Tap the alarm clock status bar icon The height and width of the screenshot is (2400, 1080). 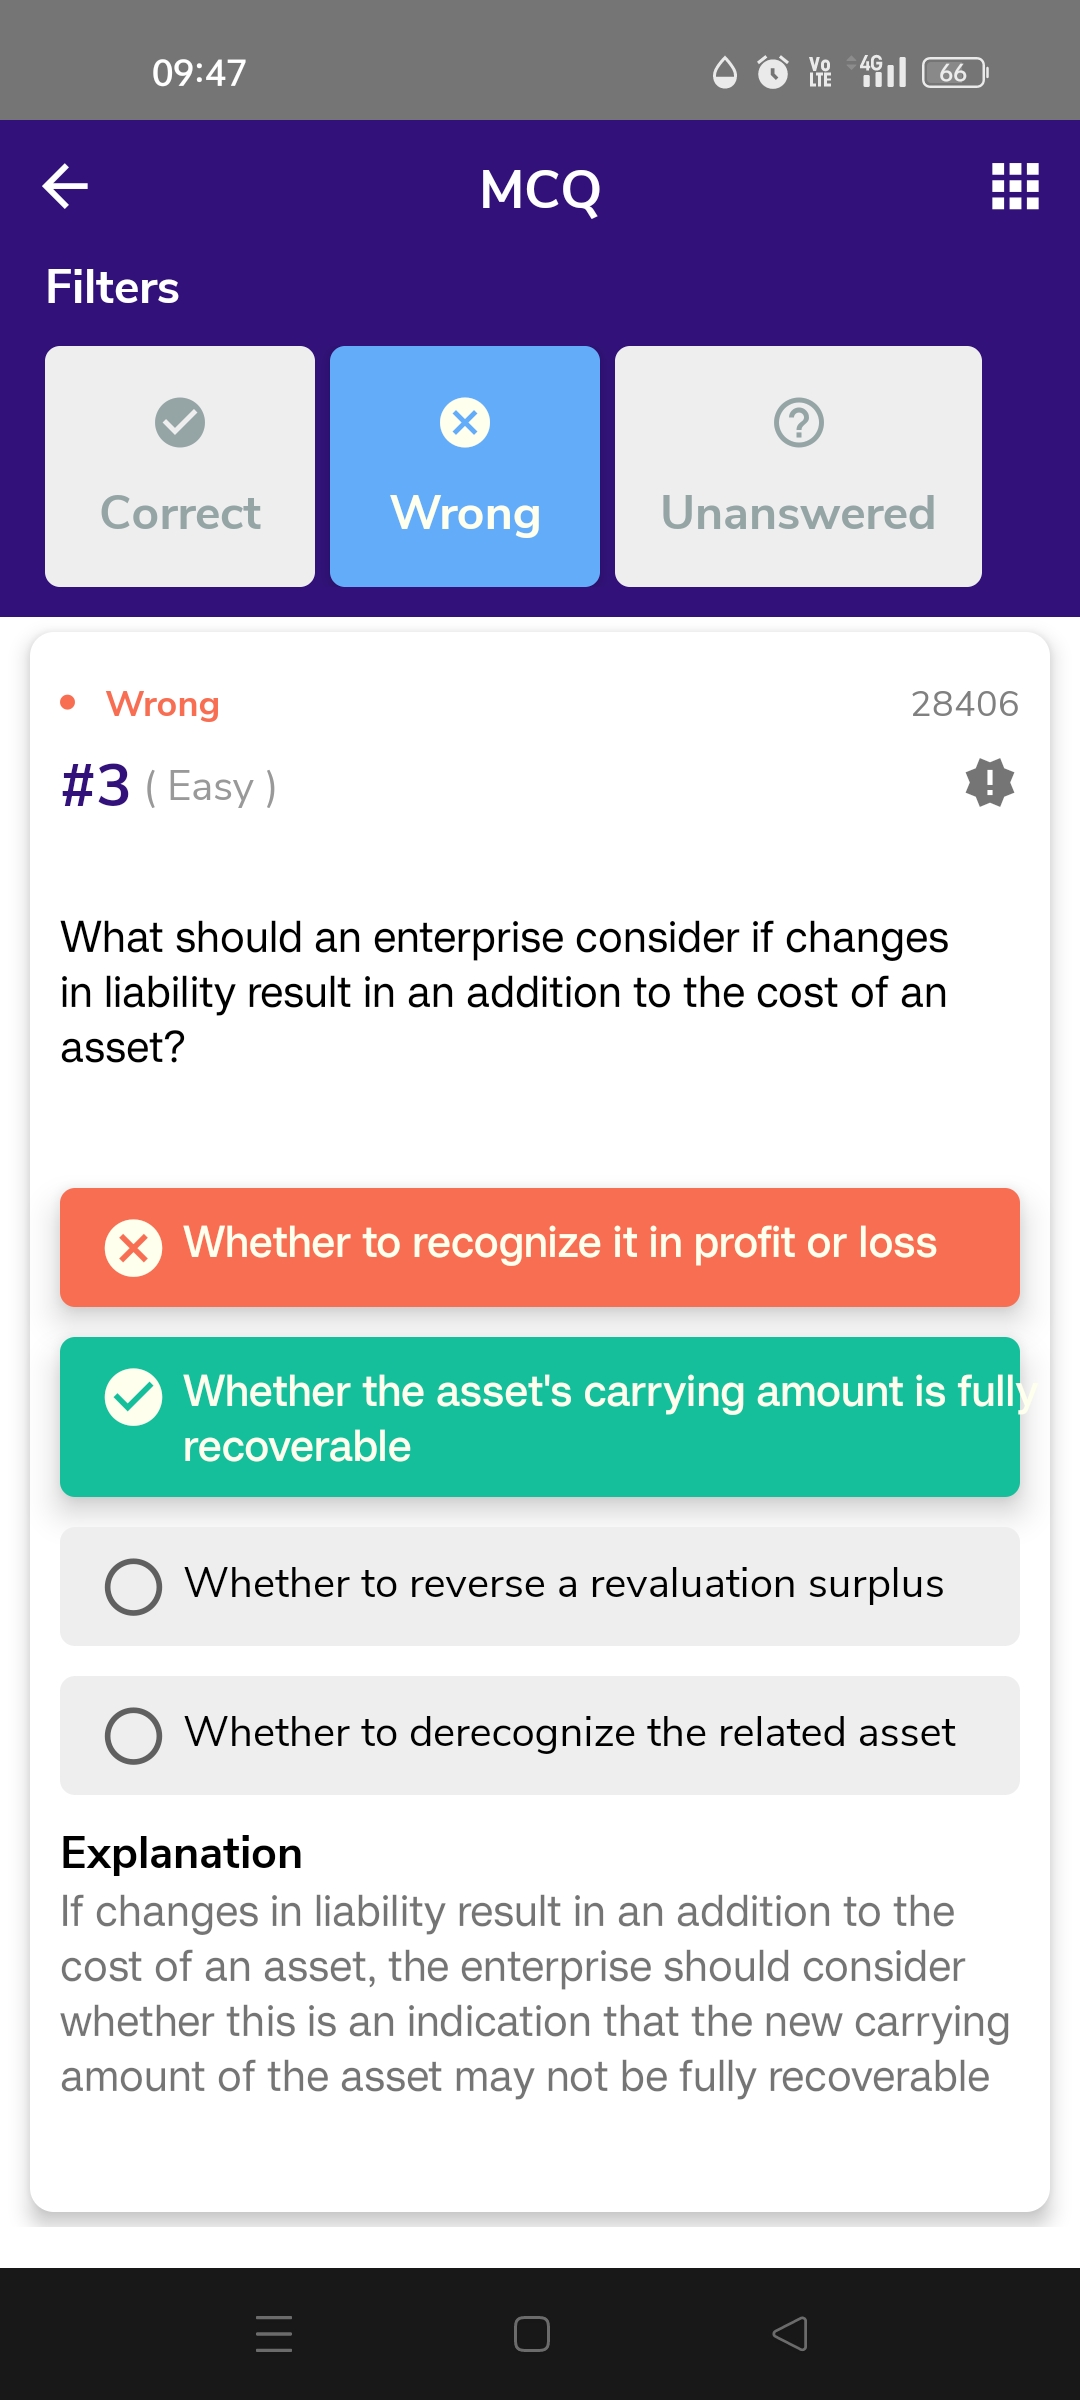tap(772, 72)
